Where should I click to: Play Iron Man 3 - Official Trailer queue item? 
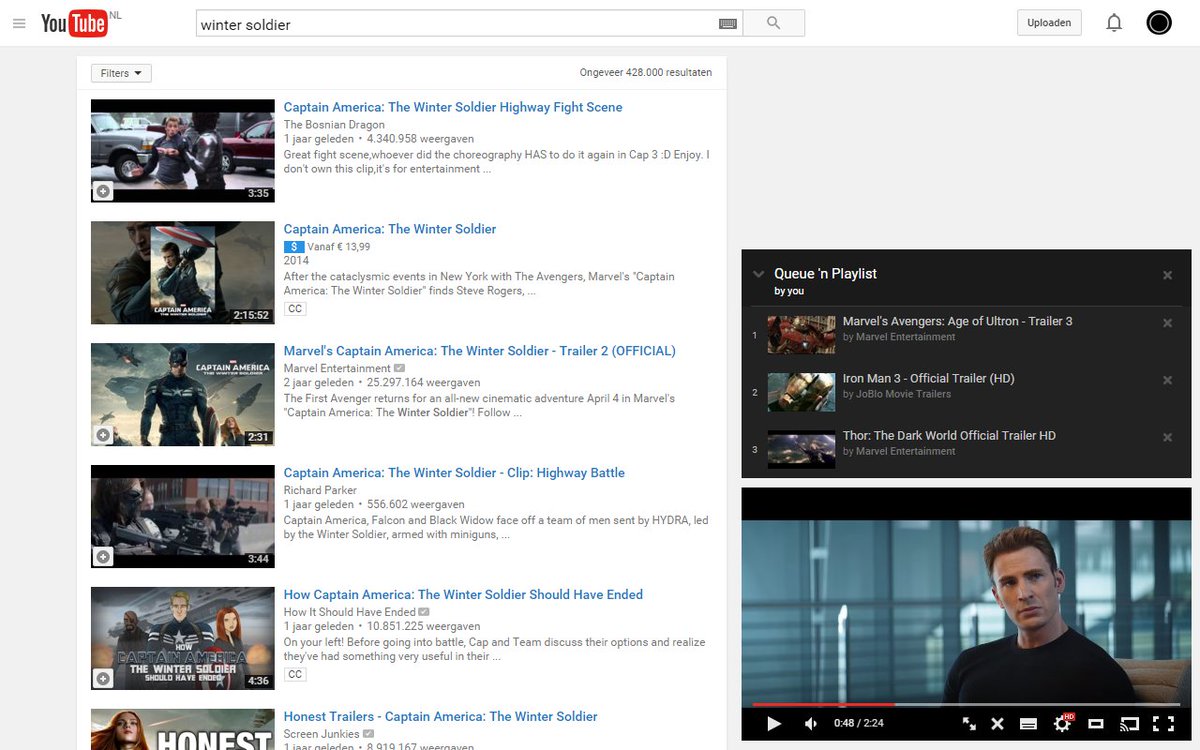[928, 378]
